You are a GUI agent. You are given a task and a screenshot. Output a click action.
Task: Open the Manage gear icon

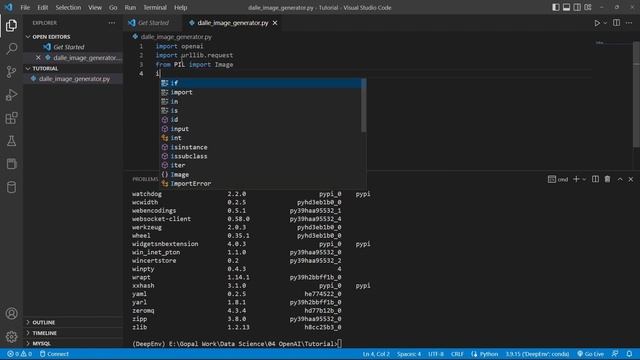coord(11,337)
